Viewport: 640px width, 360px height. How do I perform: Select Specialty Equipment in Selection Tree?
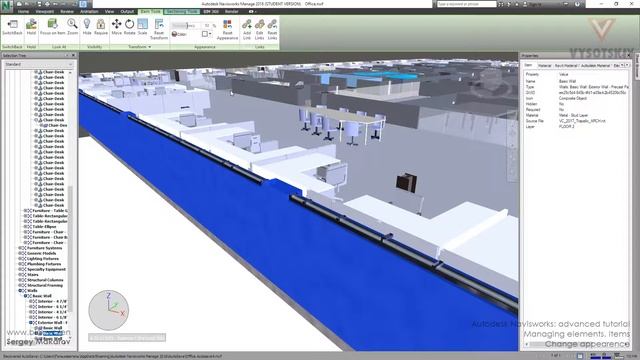click(x=46, y=269)
